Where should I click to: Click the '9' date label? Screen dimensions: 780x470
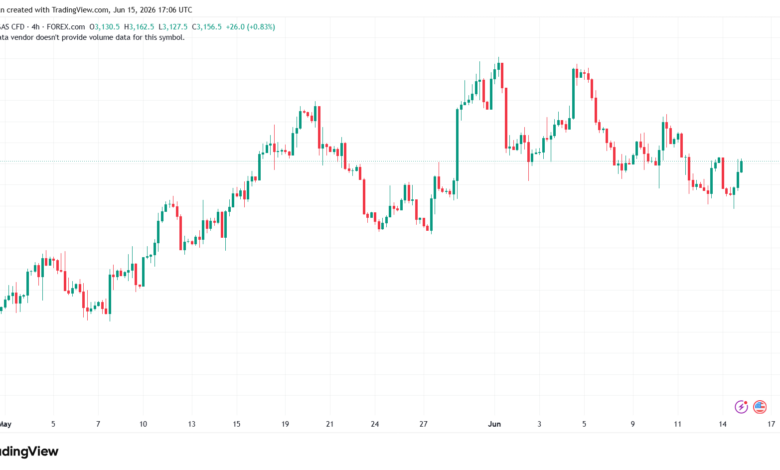[633, 424]
